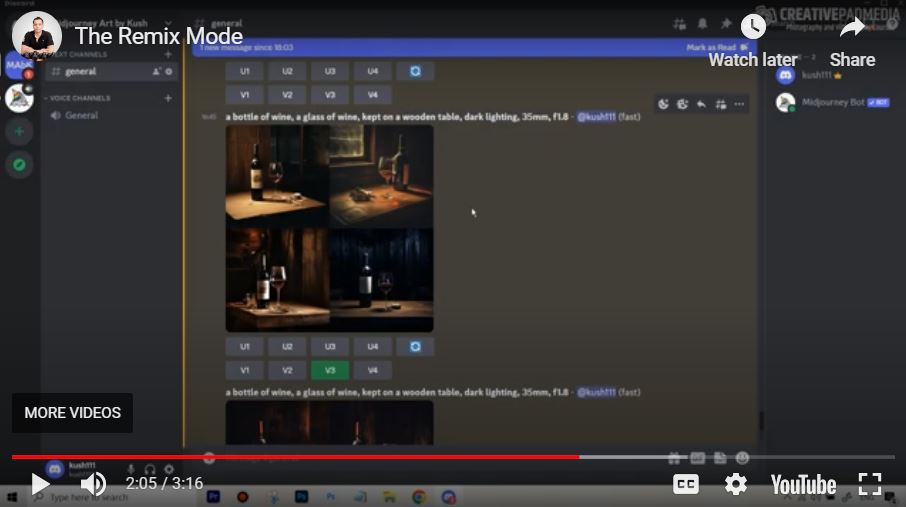Collapse the Text Channels category
This screenshot has width=906, height=507.
click(x=79, y=54)
